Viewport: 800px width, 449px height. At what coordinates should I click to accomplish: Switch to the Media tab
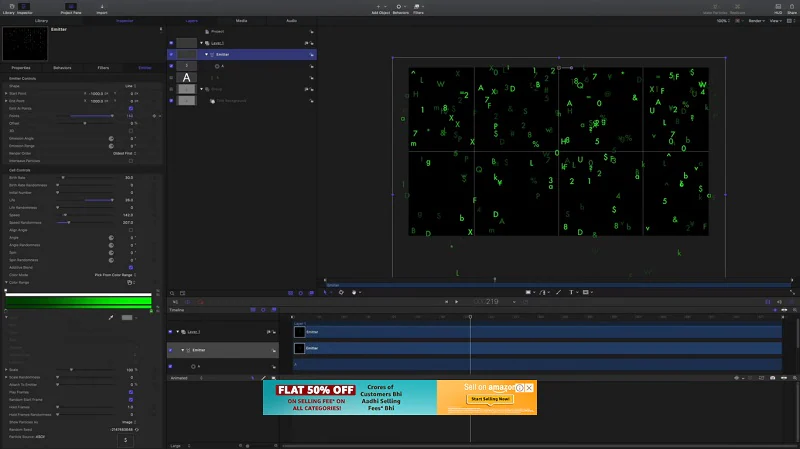click(x=241, y=21)
